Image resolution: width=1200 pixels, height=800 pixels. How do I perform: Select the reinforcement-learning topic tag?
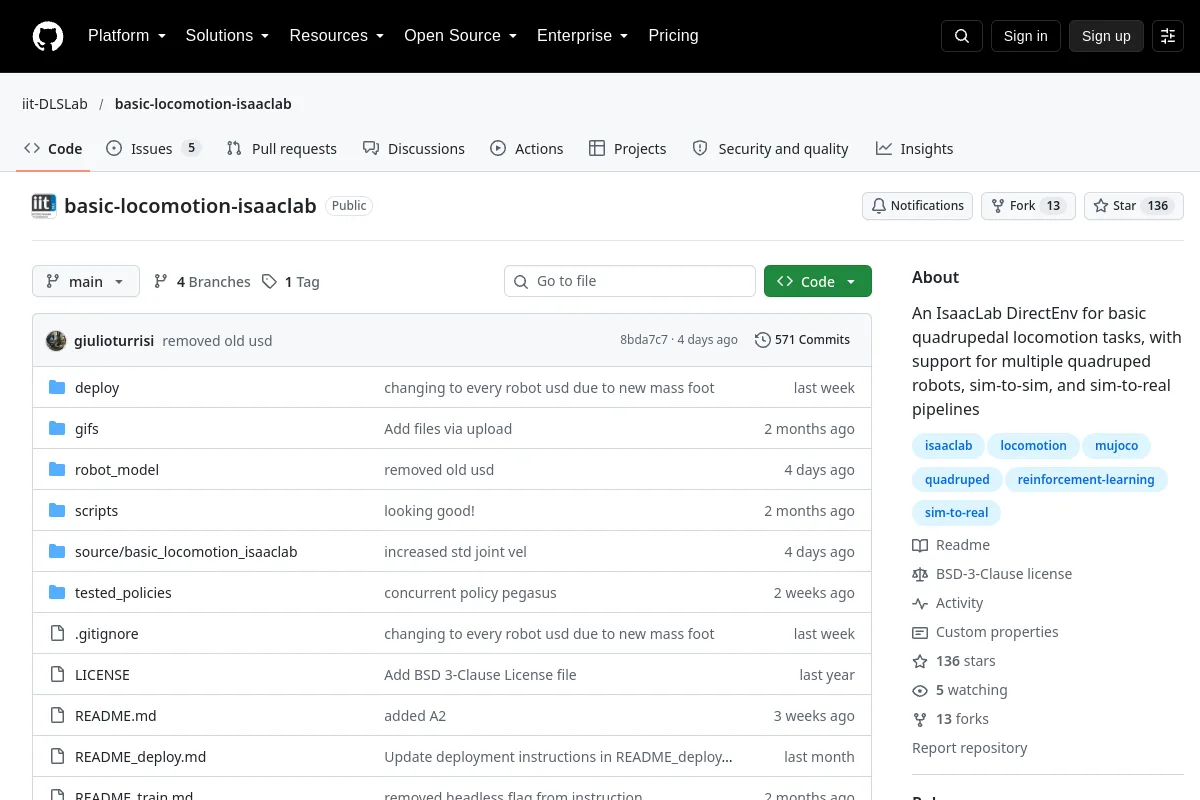click(1086, 480)
